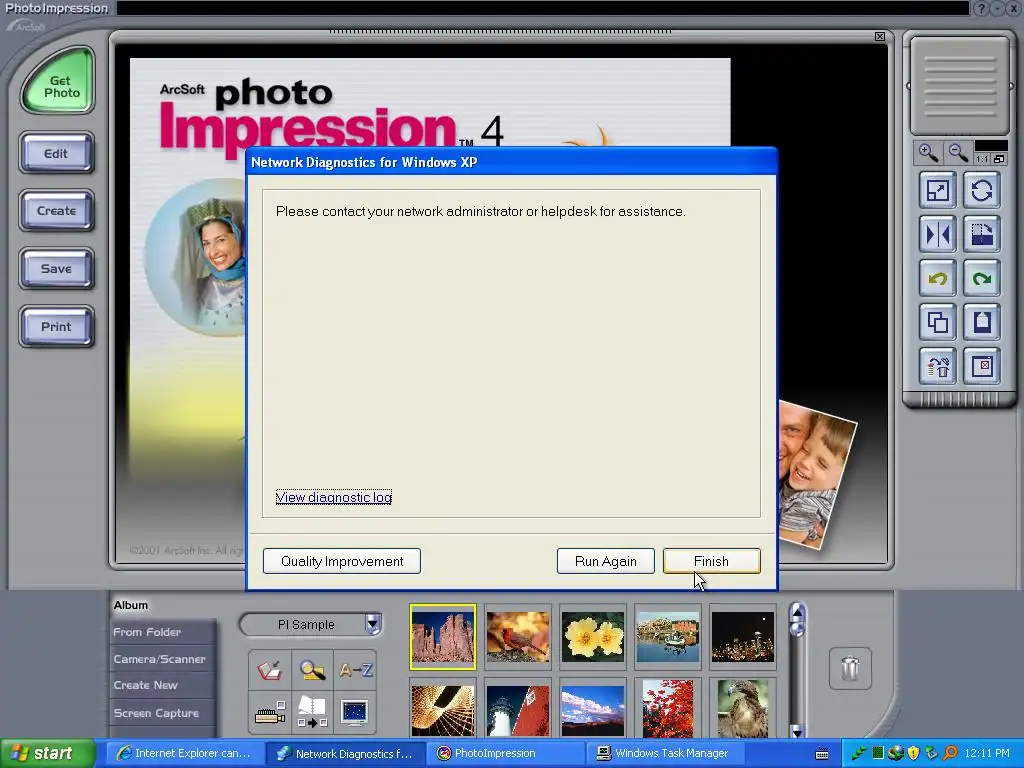Click the Crop tool icon
The image size is (1024, 768).
pyautogui.click(x=982, y=234)
